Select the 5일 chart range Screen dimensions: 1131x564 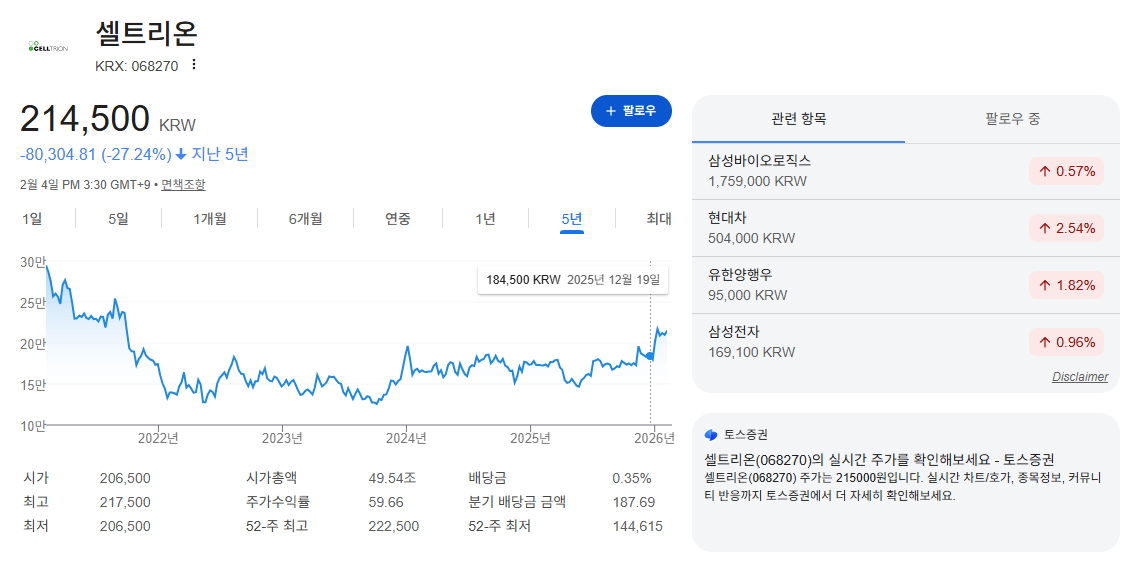tap(118, 219)
